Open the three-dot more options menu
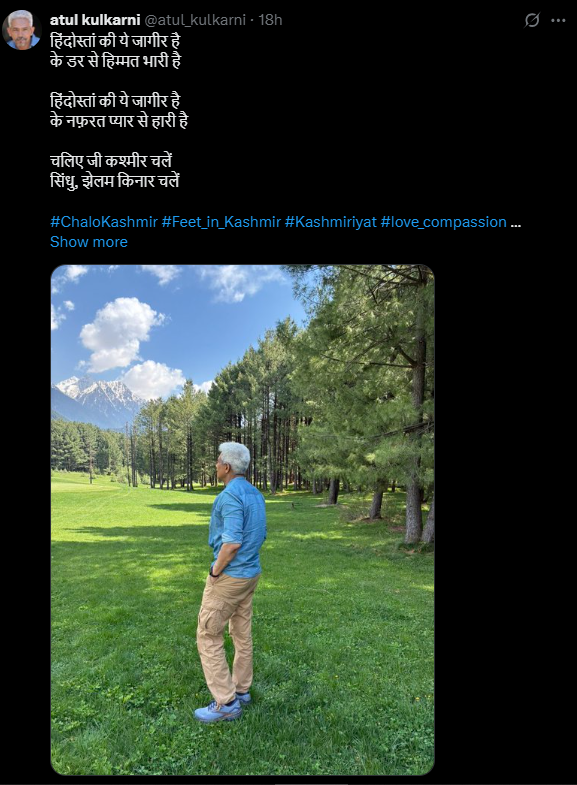The height and width of the screenshot is (785, 577). [558, 21]
